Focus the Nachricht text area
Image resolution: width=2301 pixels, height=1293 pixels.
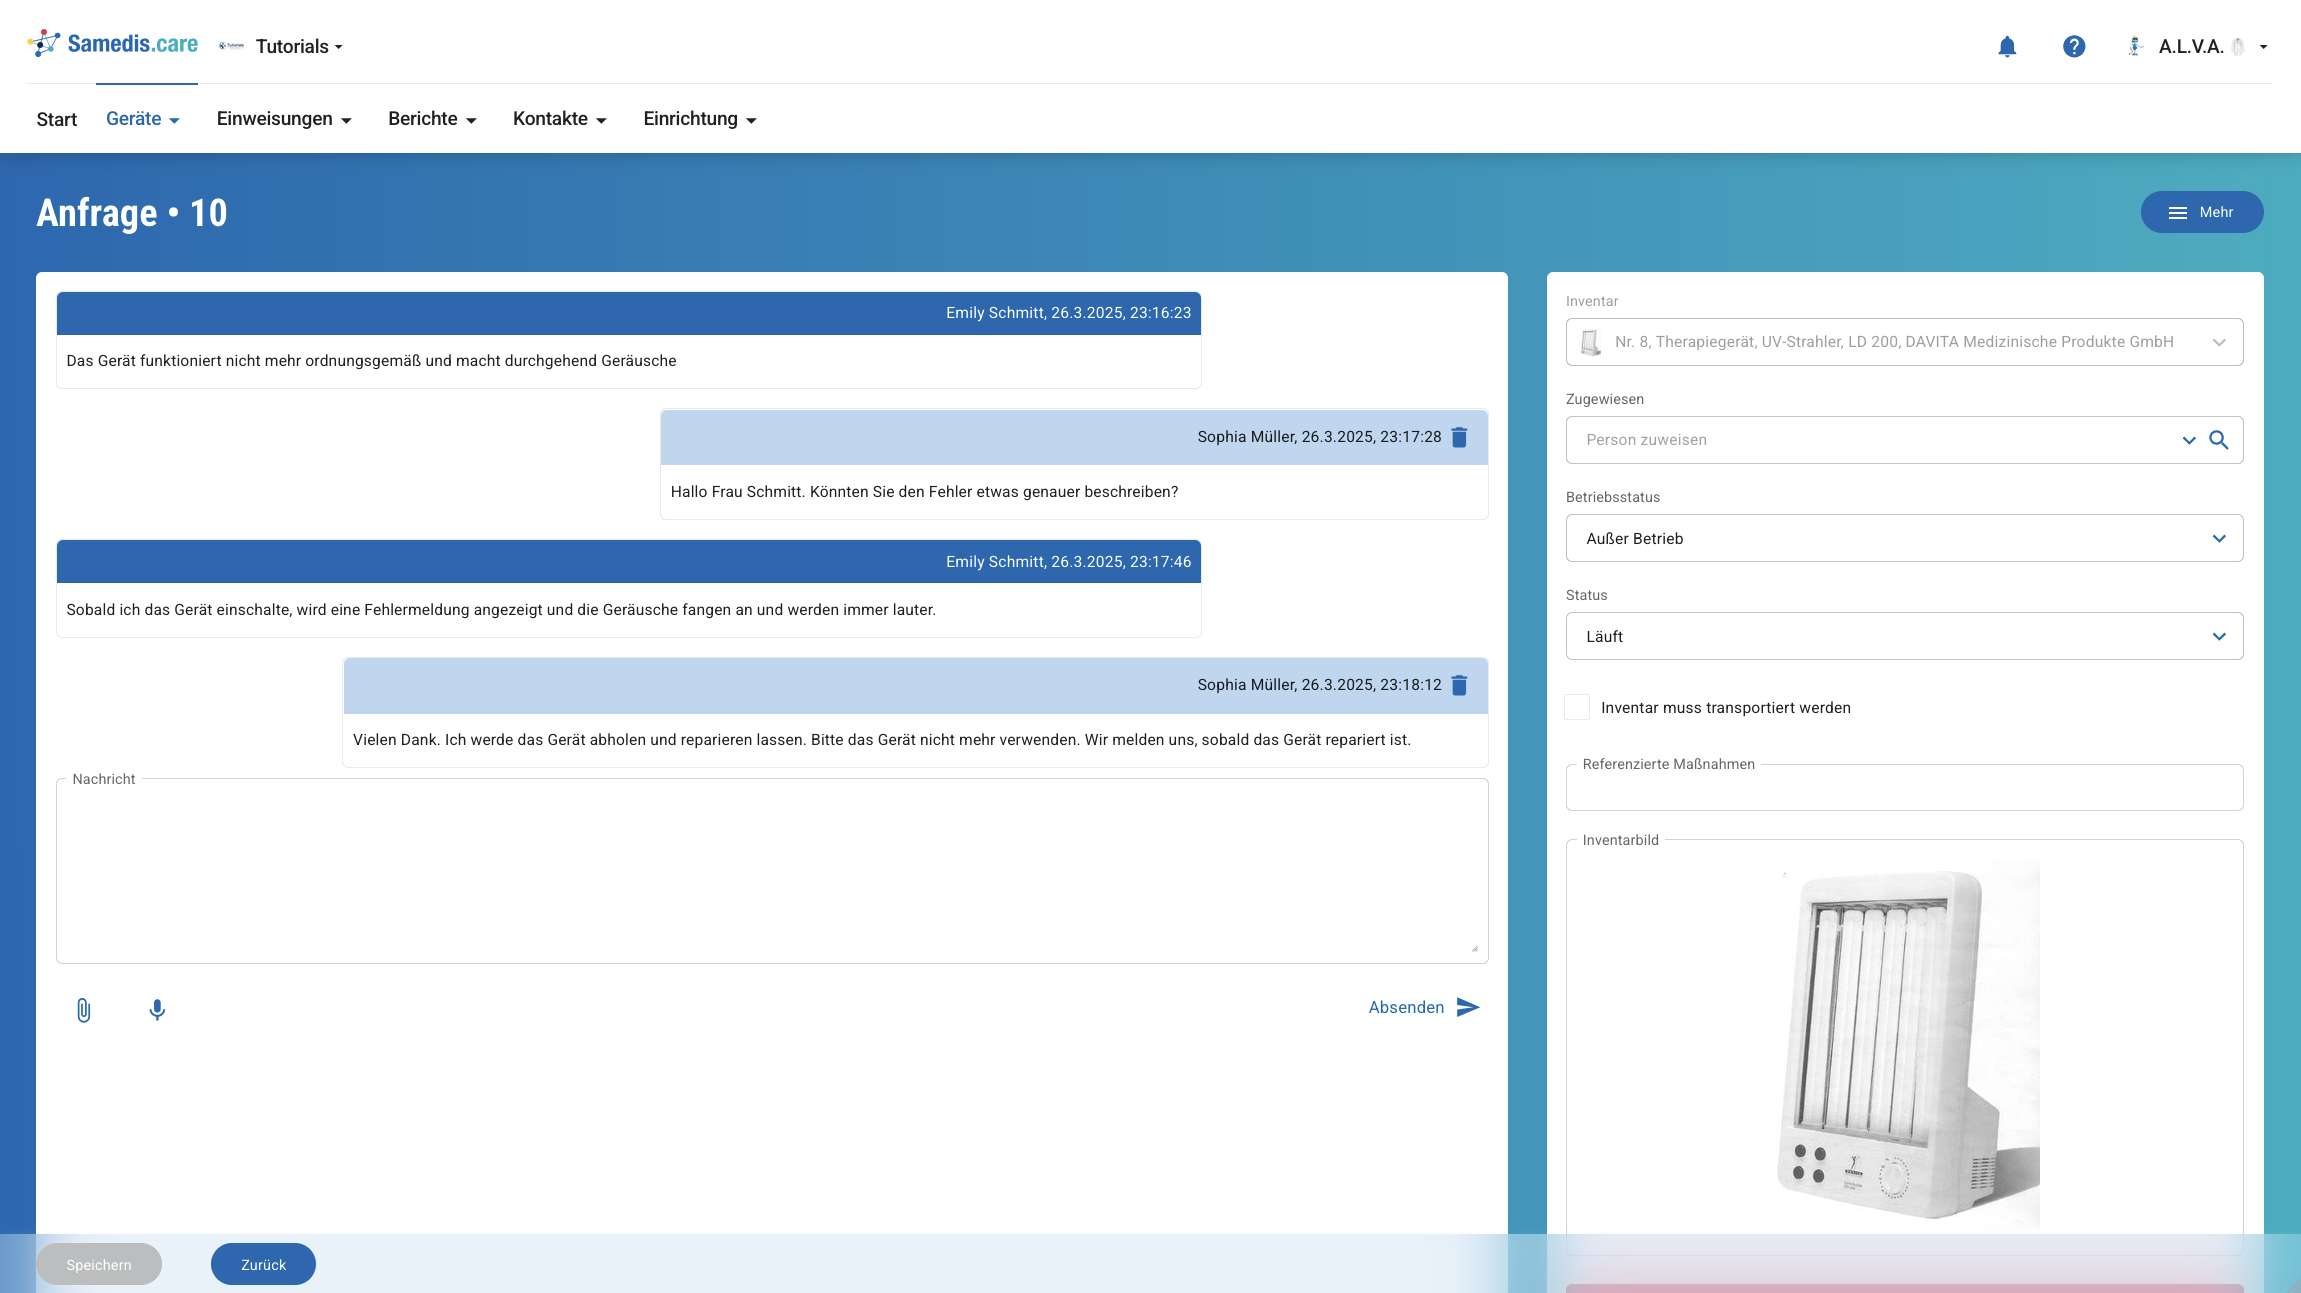772,871
